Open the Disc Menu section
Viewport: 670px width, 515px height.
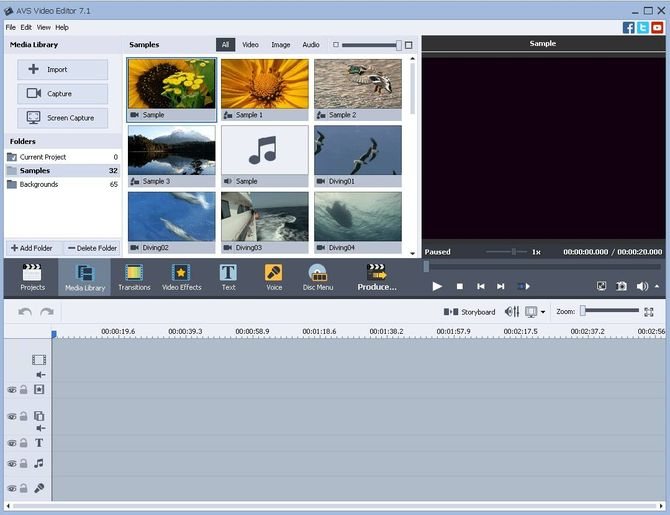tap(318, 277)
